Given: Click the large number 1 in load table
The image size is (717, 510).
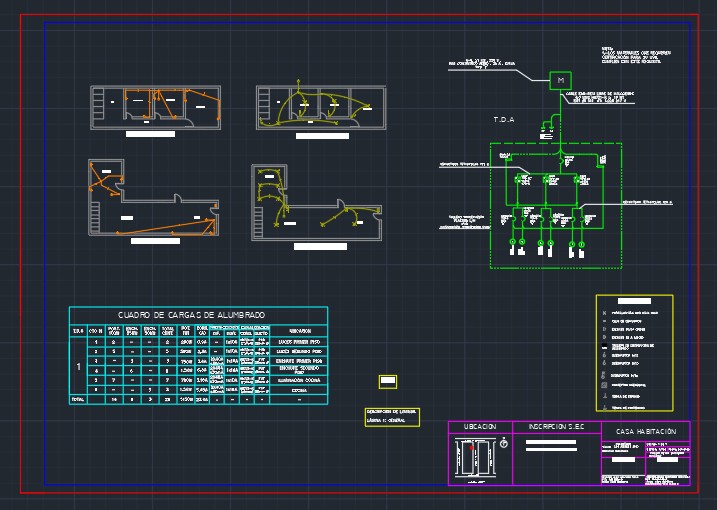Looking at the screenshot, I should tap(79, 368).
